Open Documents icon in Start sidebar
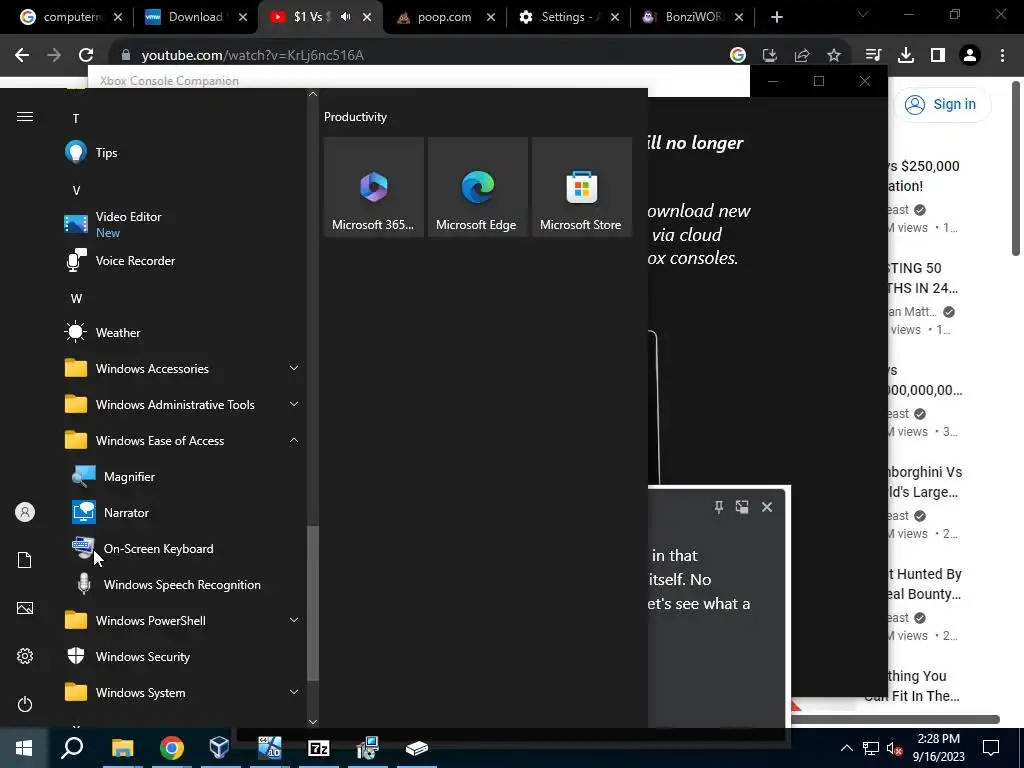The image size is (1024, 768). [x=25, y=560]
